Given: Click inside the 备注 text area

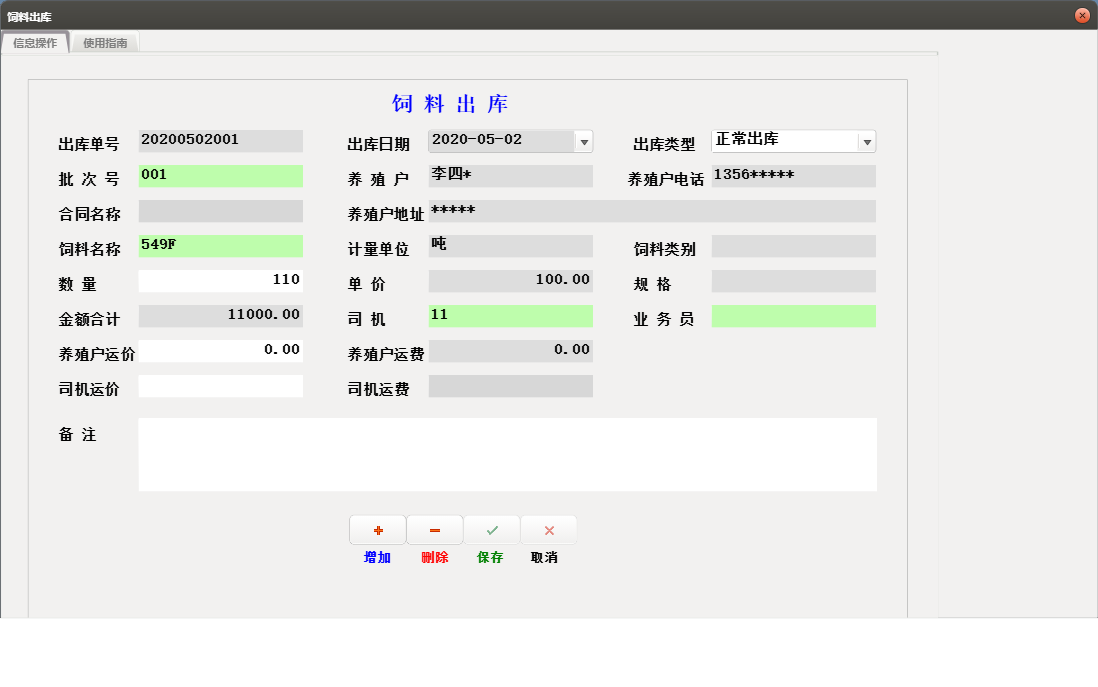Looking at the screenshot, I should (507, 455).
